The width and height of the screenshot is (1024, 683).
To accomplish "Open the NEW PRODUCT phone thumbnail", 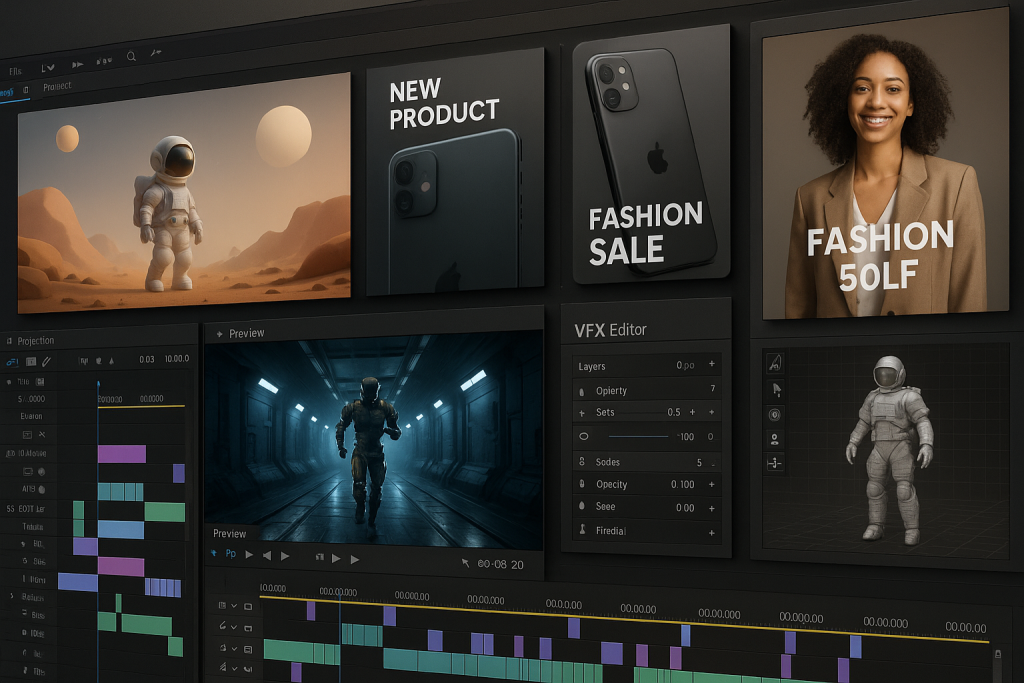I will pyautogui.click(x=455, y=172).
